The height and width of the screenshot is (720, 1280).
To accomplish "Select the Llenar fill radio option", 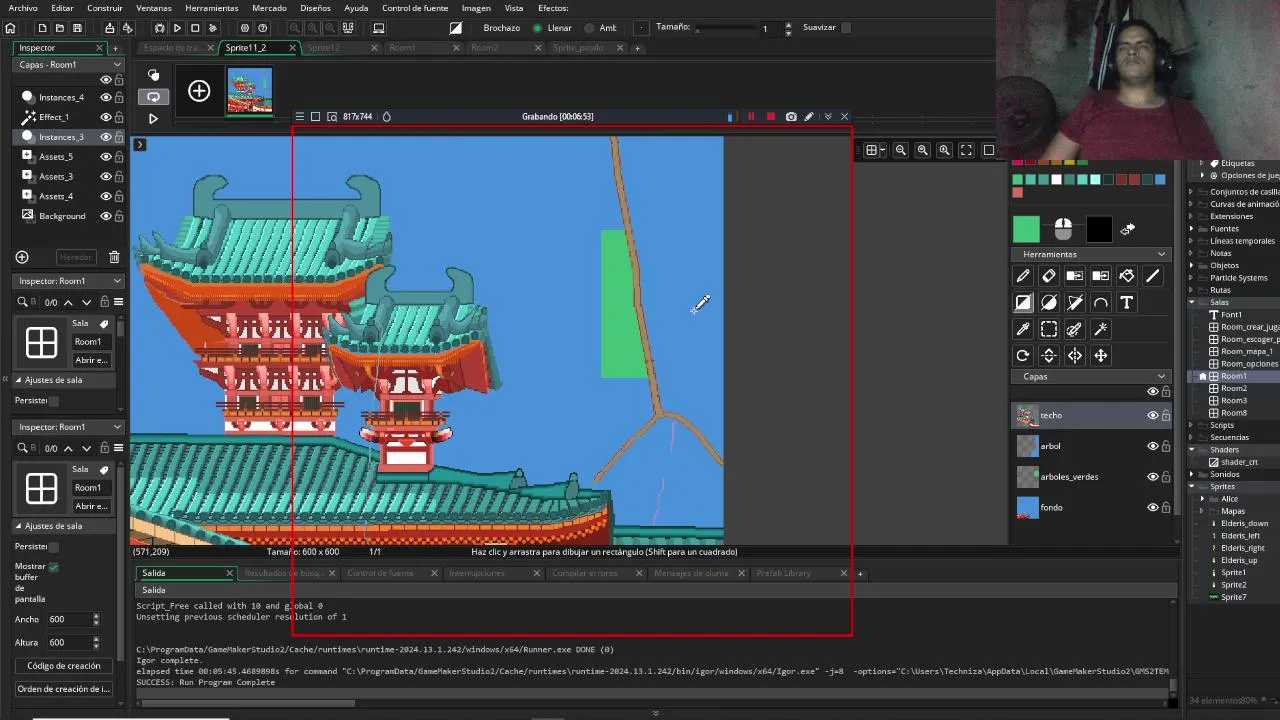I will click(x=538, y=28).
